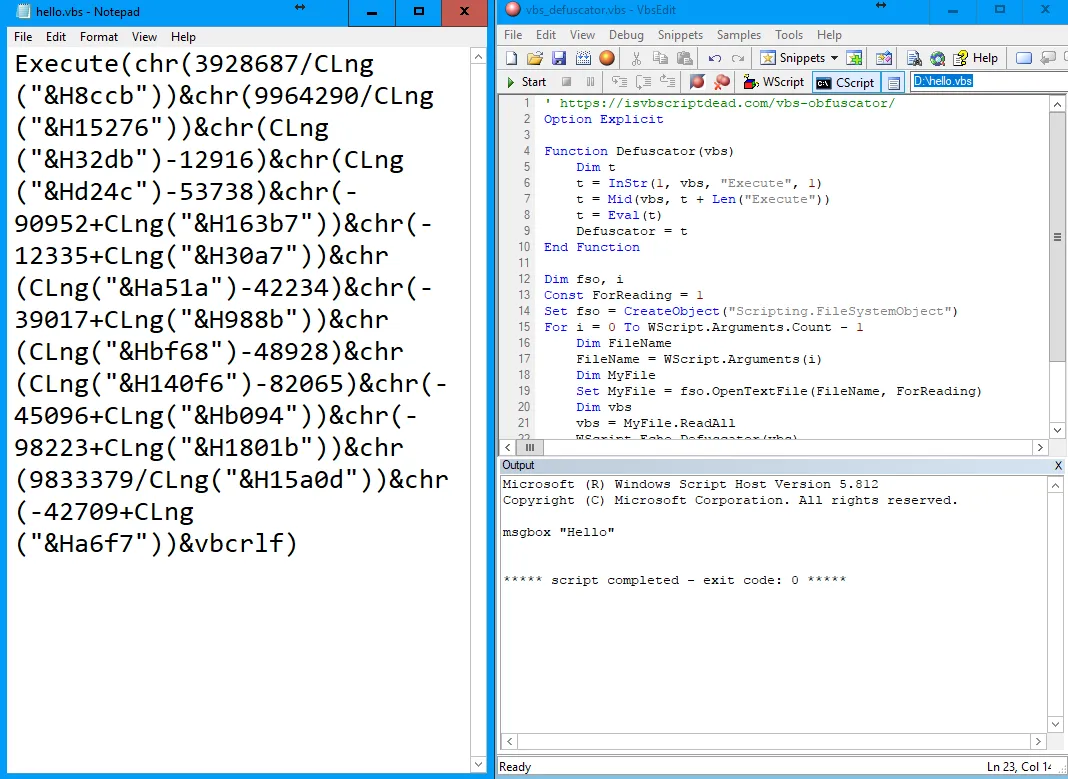Click the Output panel scroll right arrow
This screenshot has height=779, width=1068.
coord(1039,741)
